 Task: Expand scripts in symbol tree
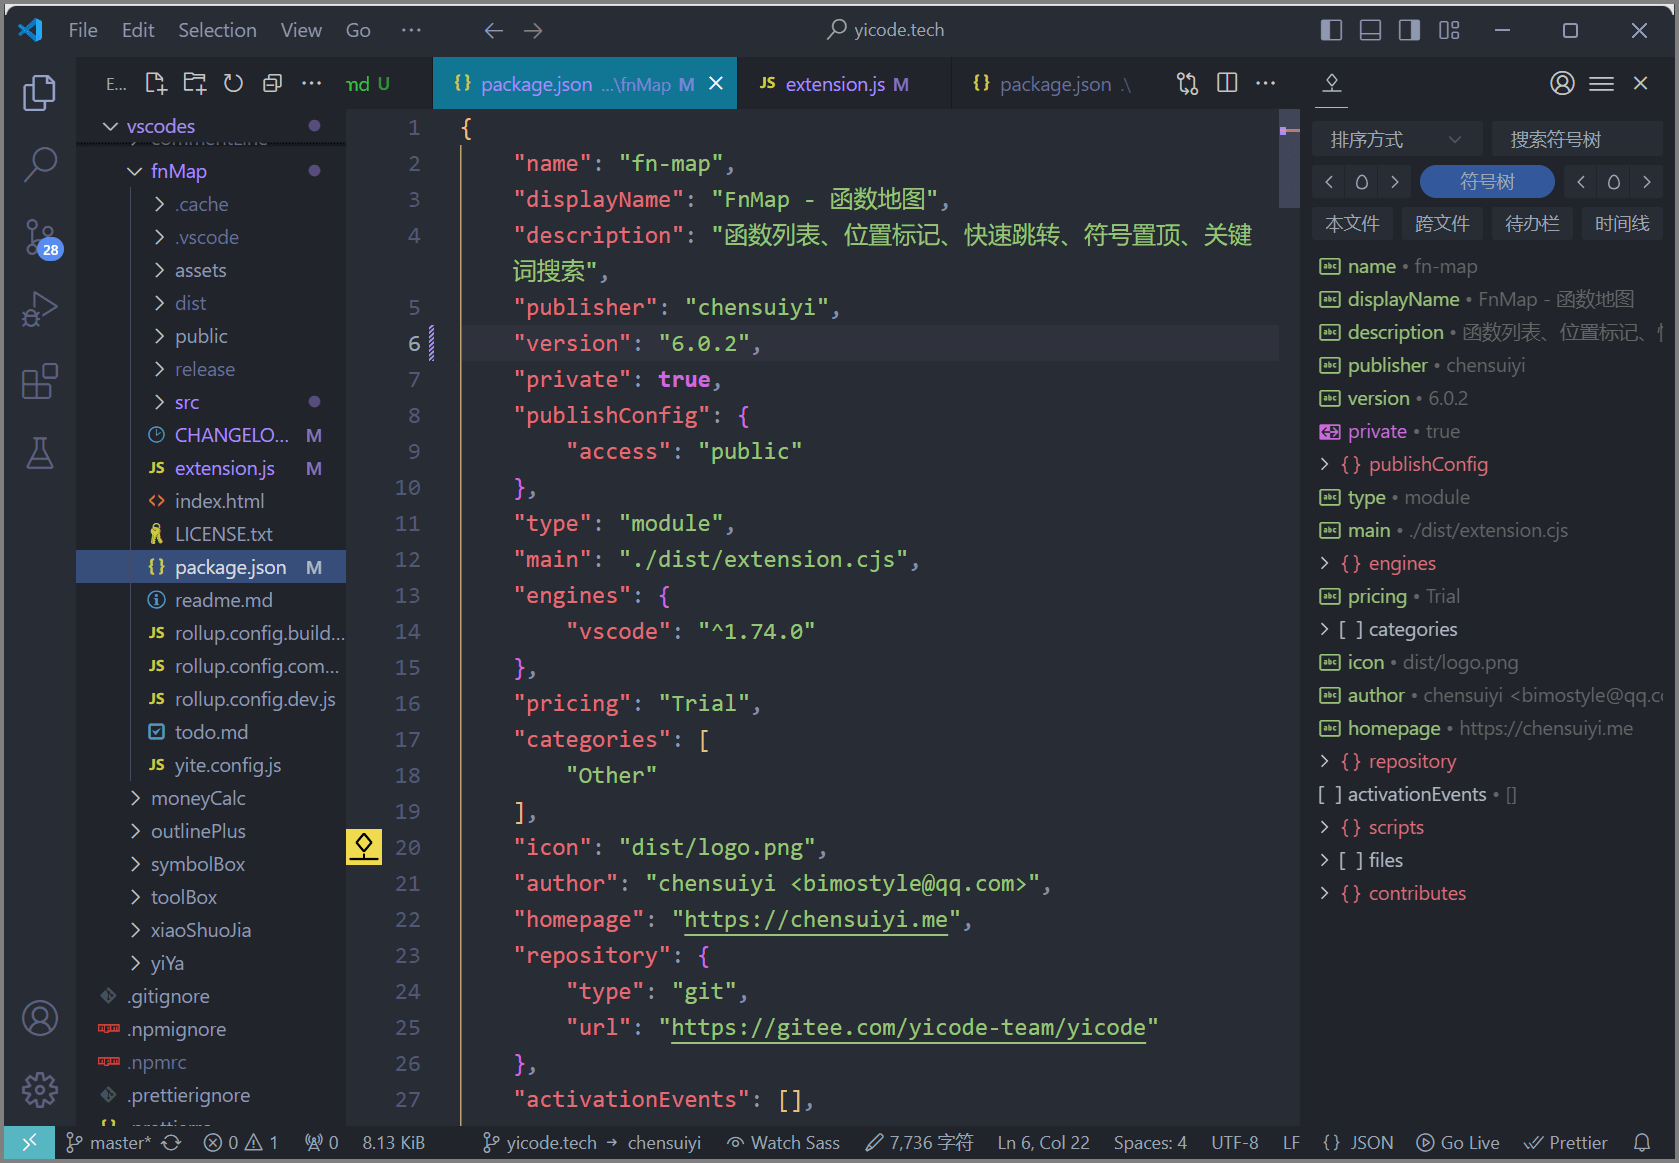click(1325, 827)
